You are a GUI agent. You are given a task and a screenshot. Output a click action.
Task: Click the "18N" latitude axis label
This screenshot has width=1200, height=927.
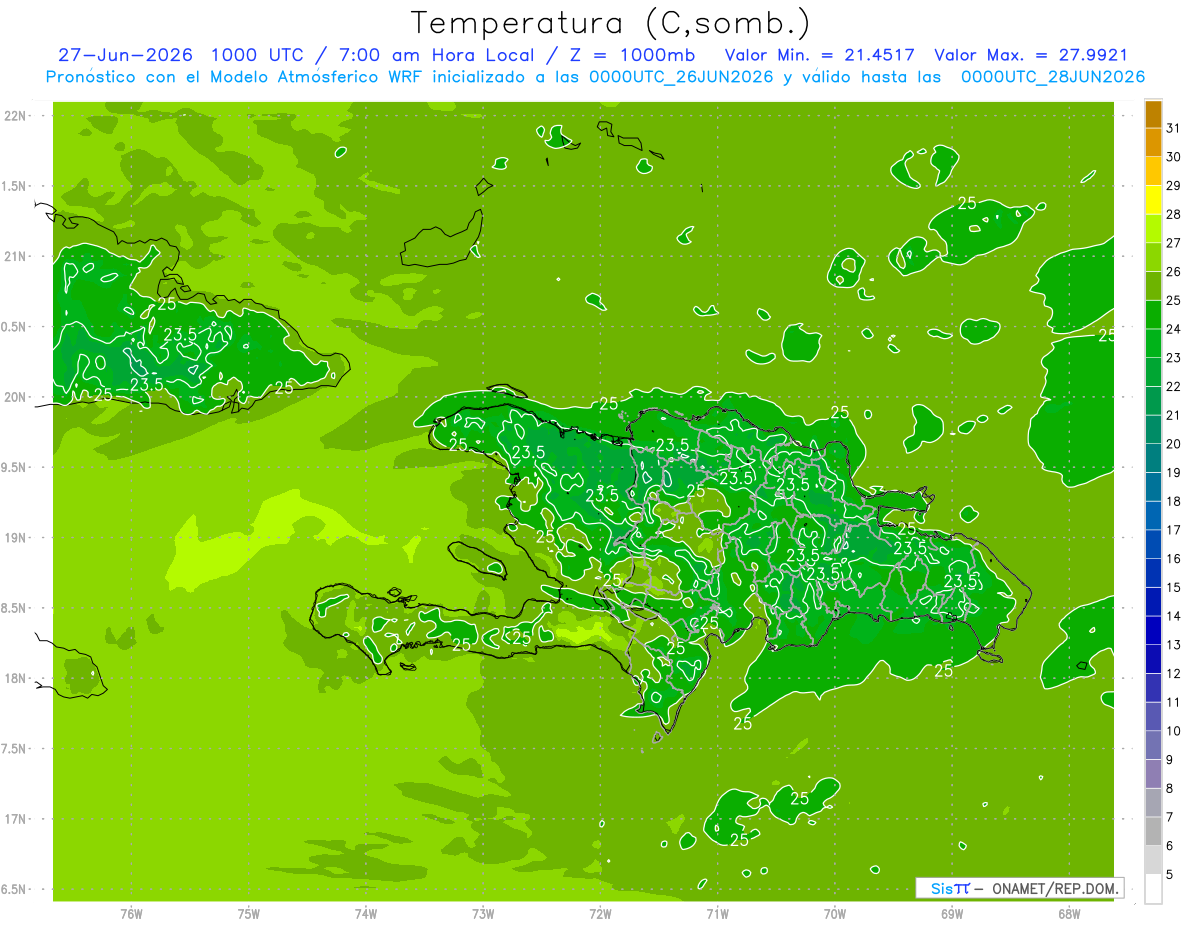[x=16, y=678]
